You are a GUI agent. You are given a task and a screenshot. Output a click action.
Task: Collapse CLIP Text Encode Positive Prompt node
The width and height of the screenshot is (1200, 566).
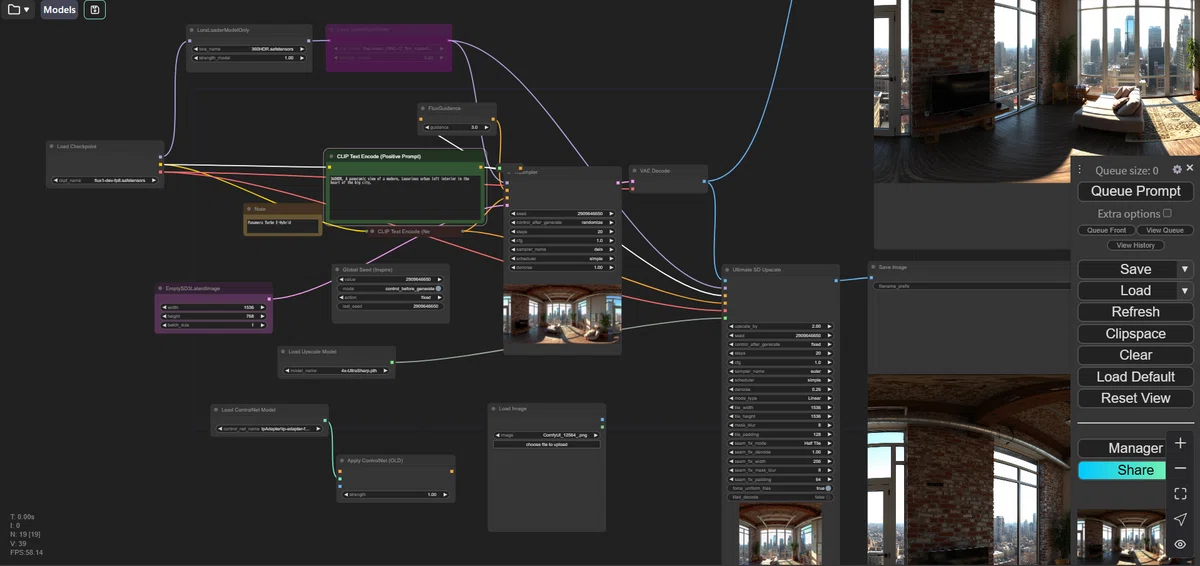pyautogui.click(x=330, y=156)
